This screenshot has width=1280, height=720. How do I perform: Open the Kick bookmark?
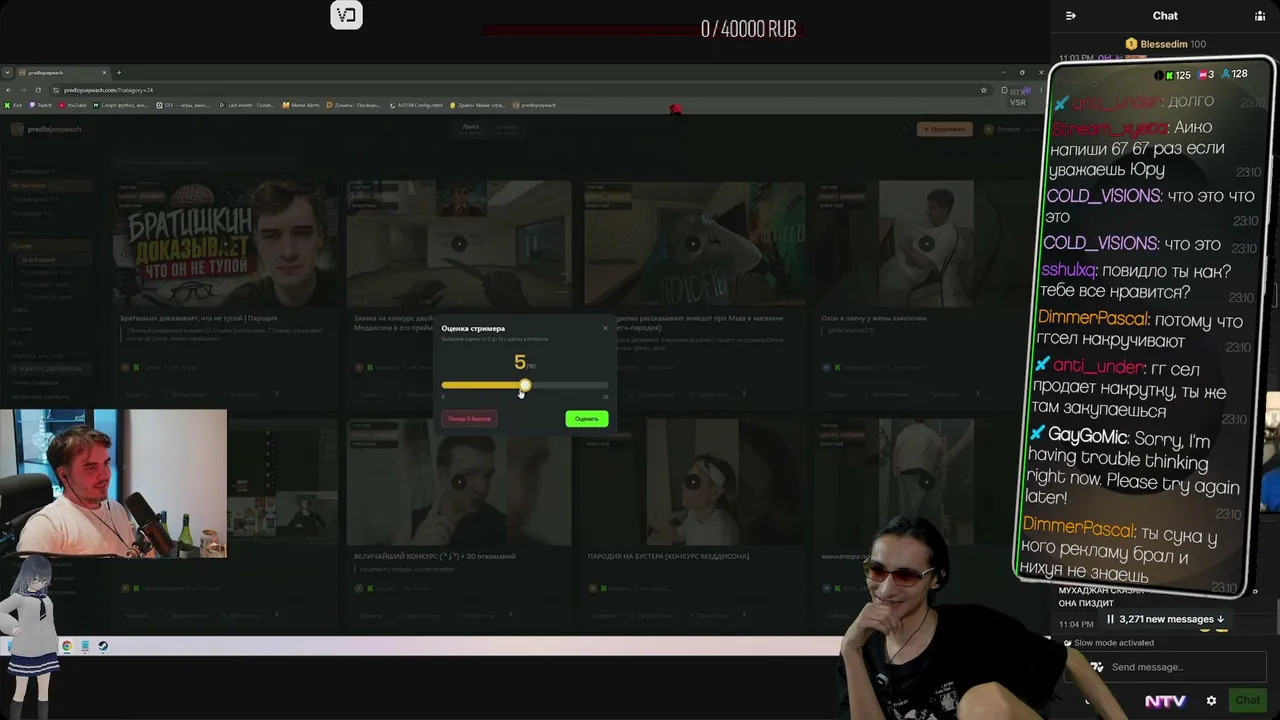coord(12,105)
